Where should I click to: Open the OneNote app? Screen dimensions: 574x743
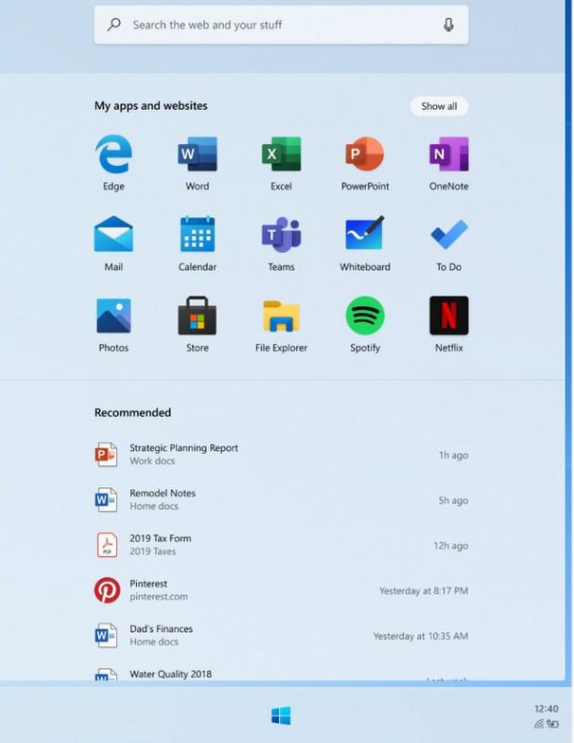pos(449,154)
